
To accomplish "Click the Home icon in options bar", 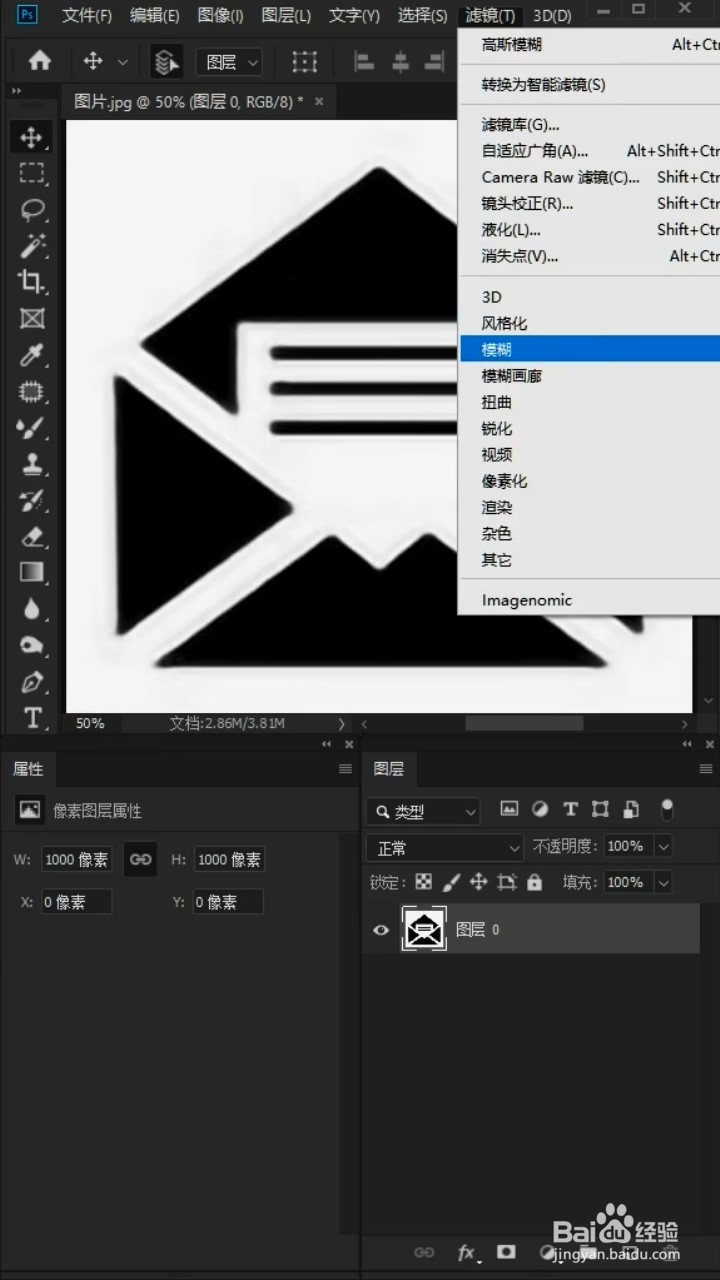I will coord(40,61).
